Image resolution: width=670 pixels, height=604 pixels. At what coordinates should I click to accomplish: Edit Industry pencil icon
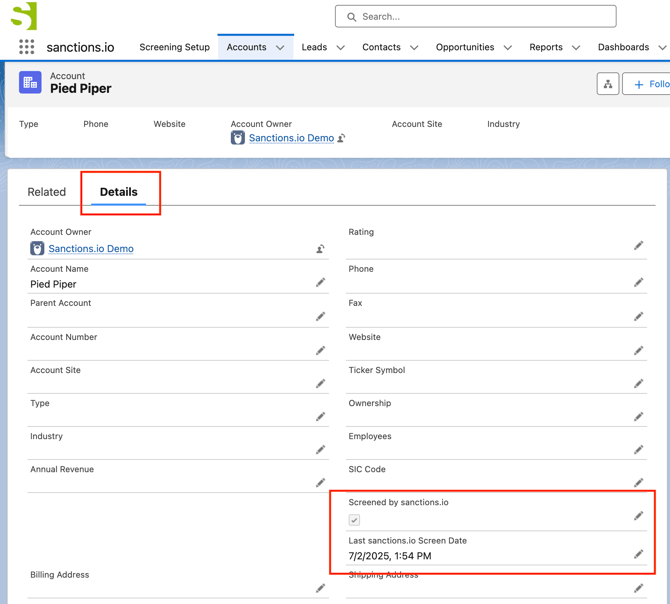coord(320,449)
